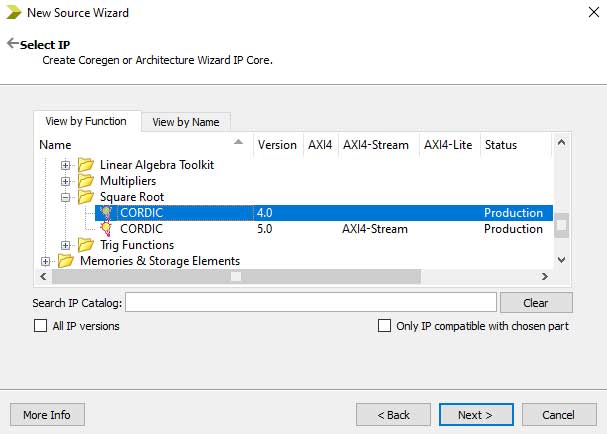Check Only IP compatible with chosen part
This screenshot has width=607, height=434.
385,326
